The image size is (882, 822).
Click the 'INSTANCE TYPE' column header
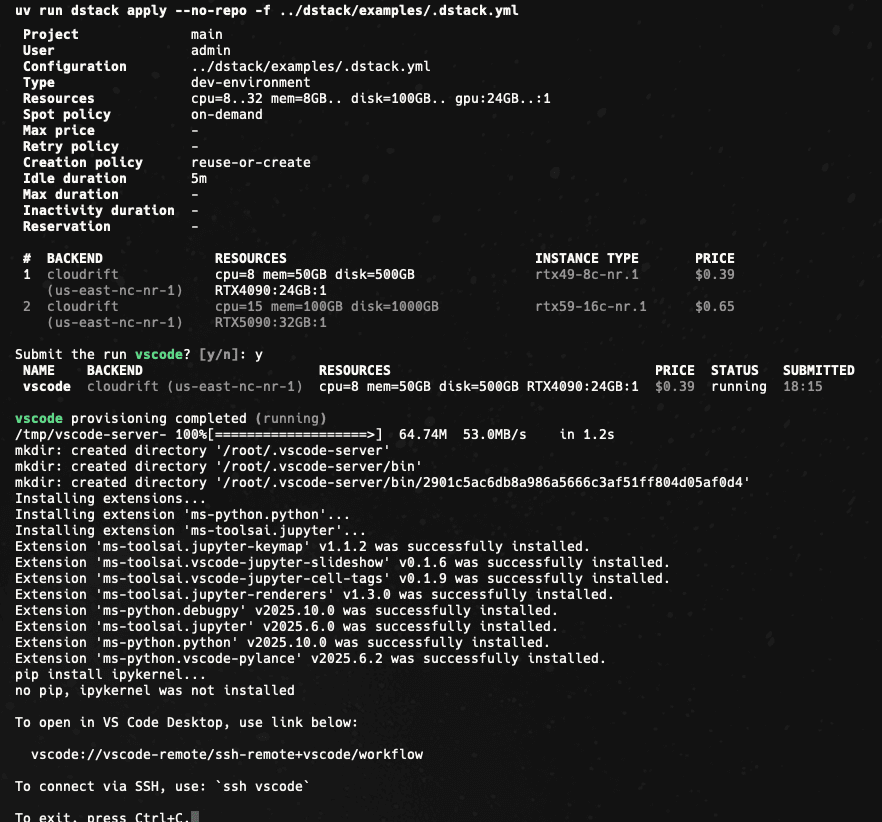pyautogui.click(x=587, y=258)
